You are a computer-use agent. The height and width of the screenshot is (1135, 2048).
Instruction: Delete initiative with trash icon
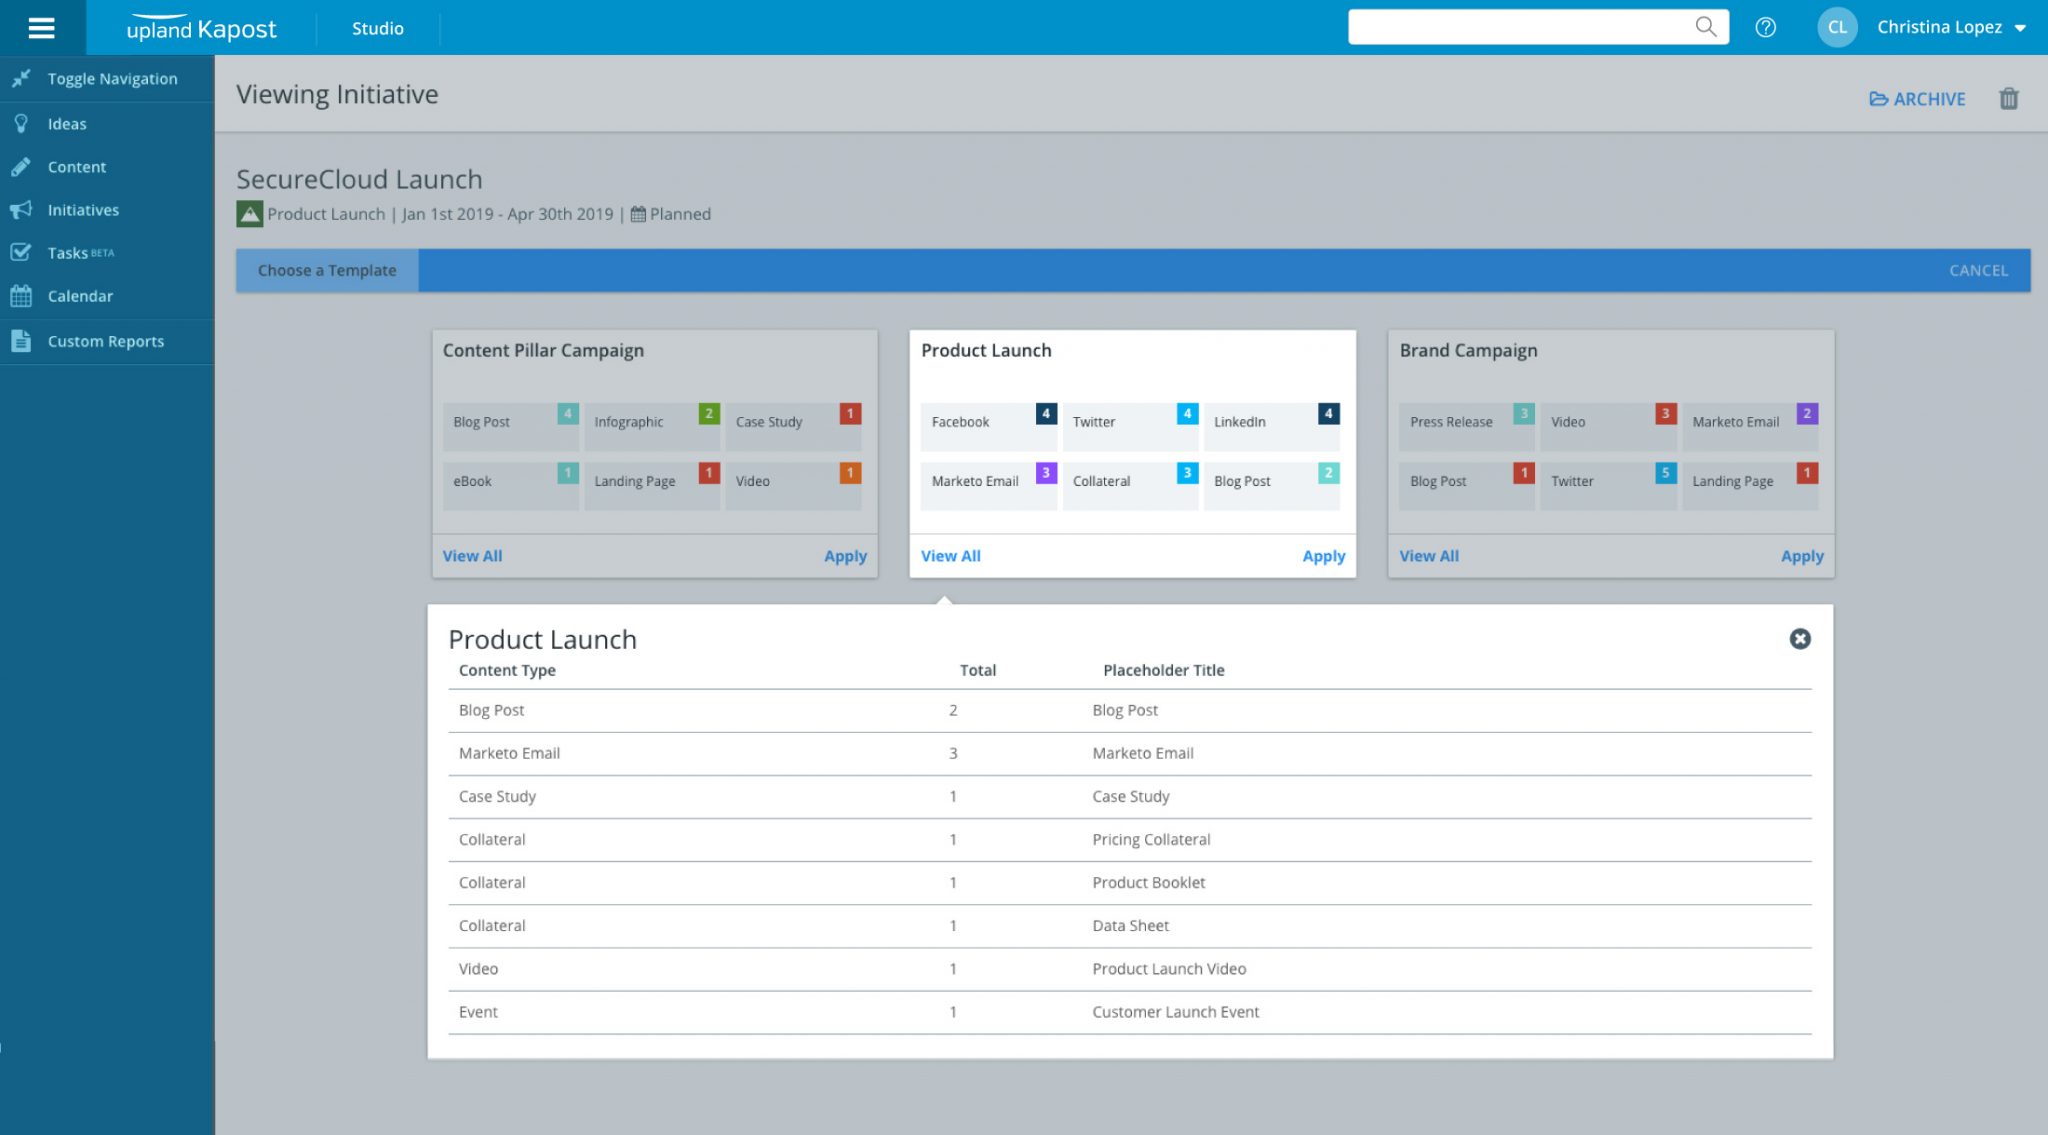[2009, 98]
